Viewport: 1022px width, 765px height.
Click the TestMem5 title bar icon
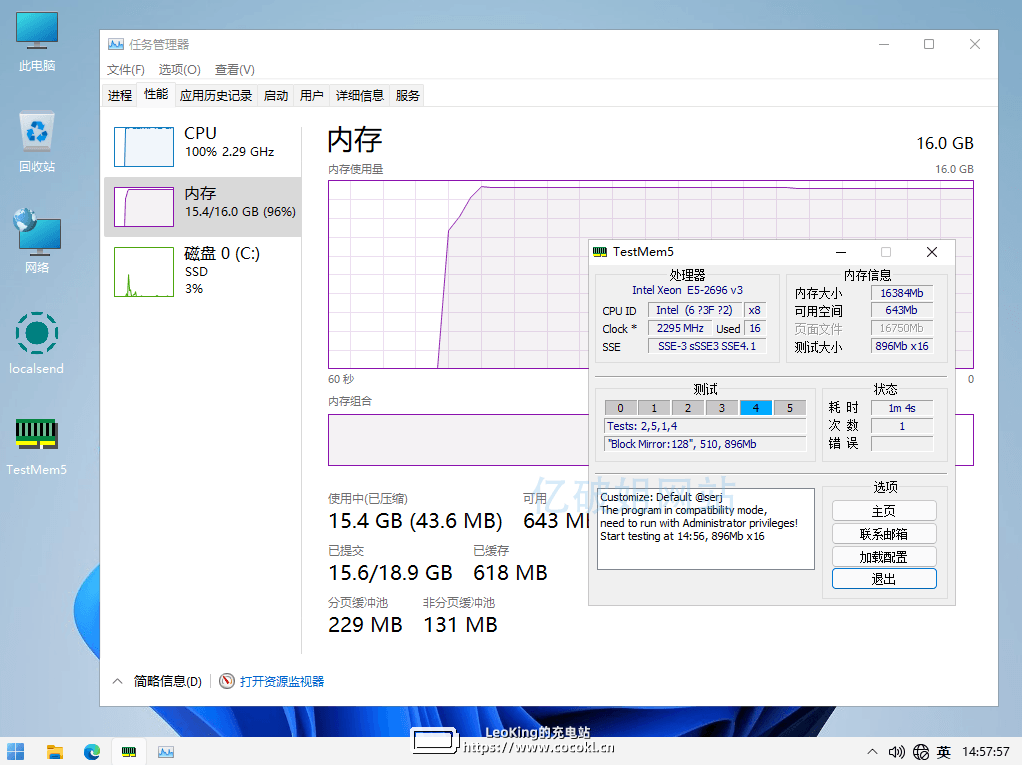click(600, 252)
